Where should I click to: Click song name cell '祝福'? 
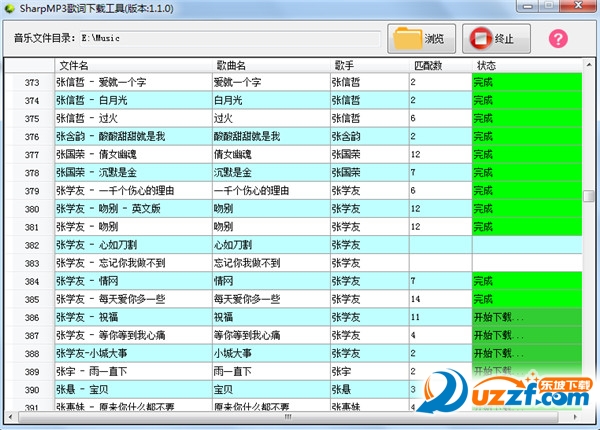pos(271,317)
